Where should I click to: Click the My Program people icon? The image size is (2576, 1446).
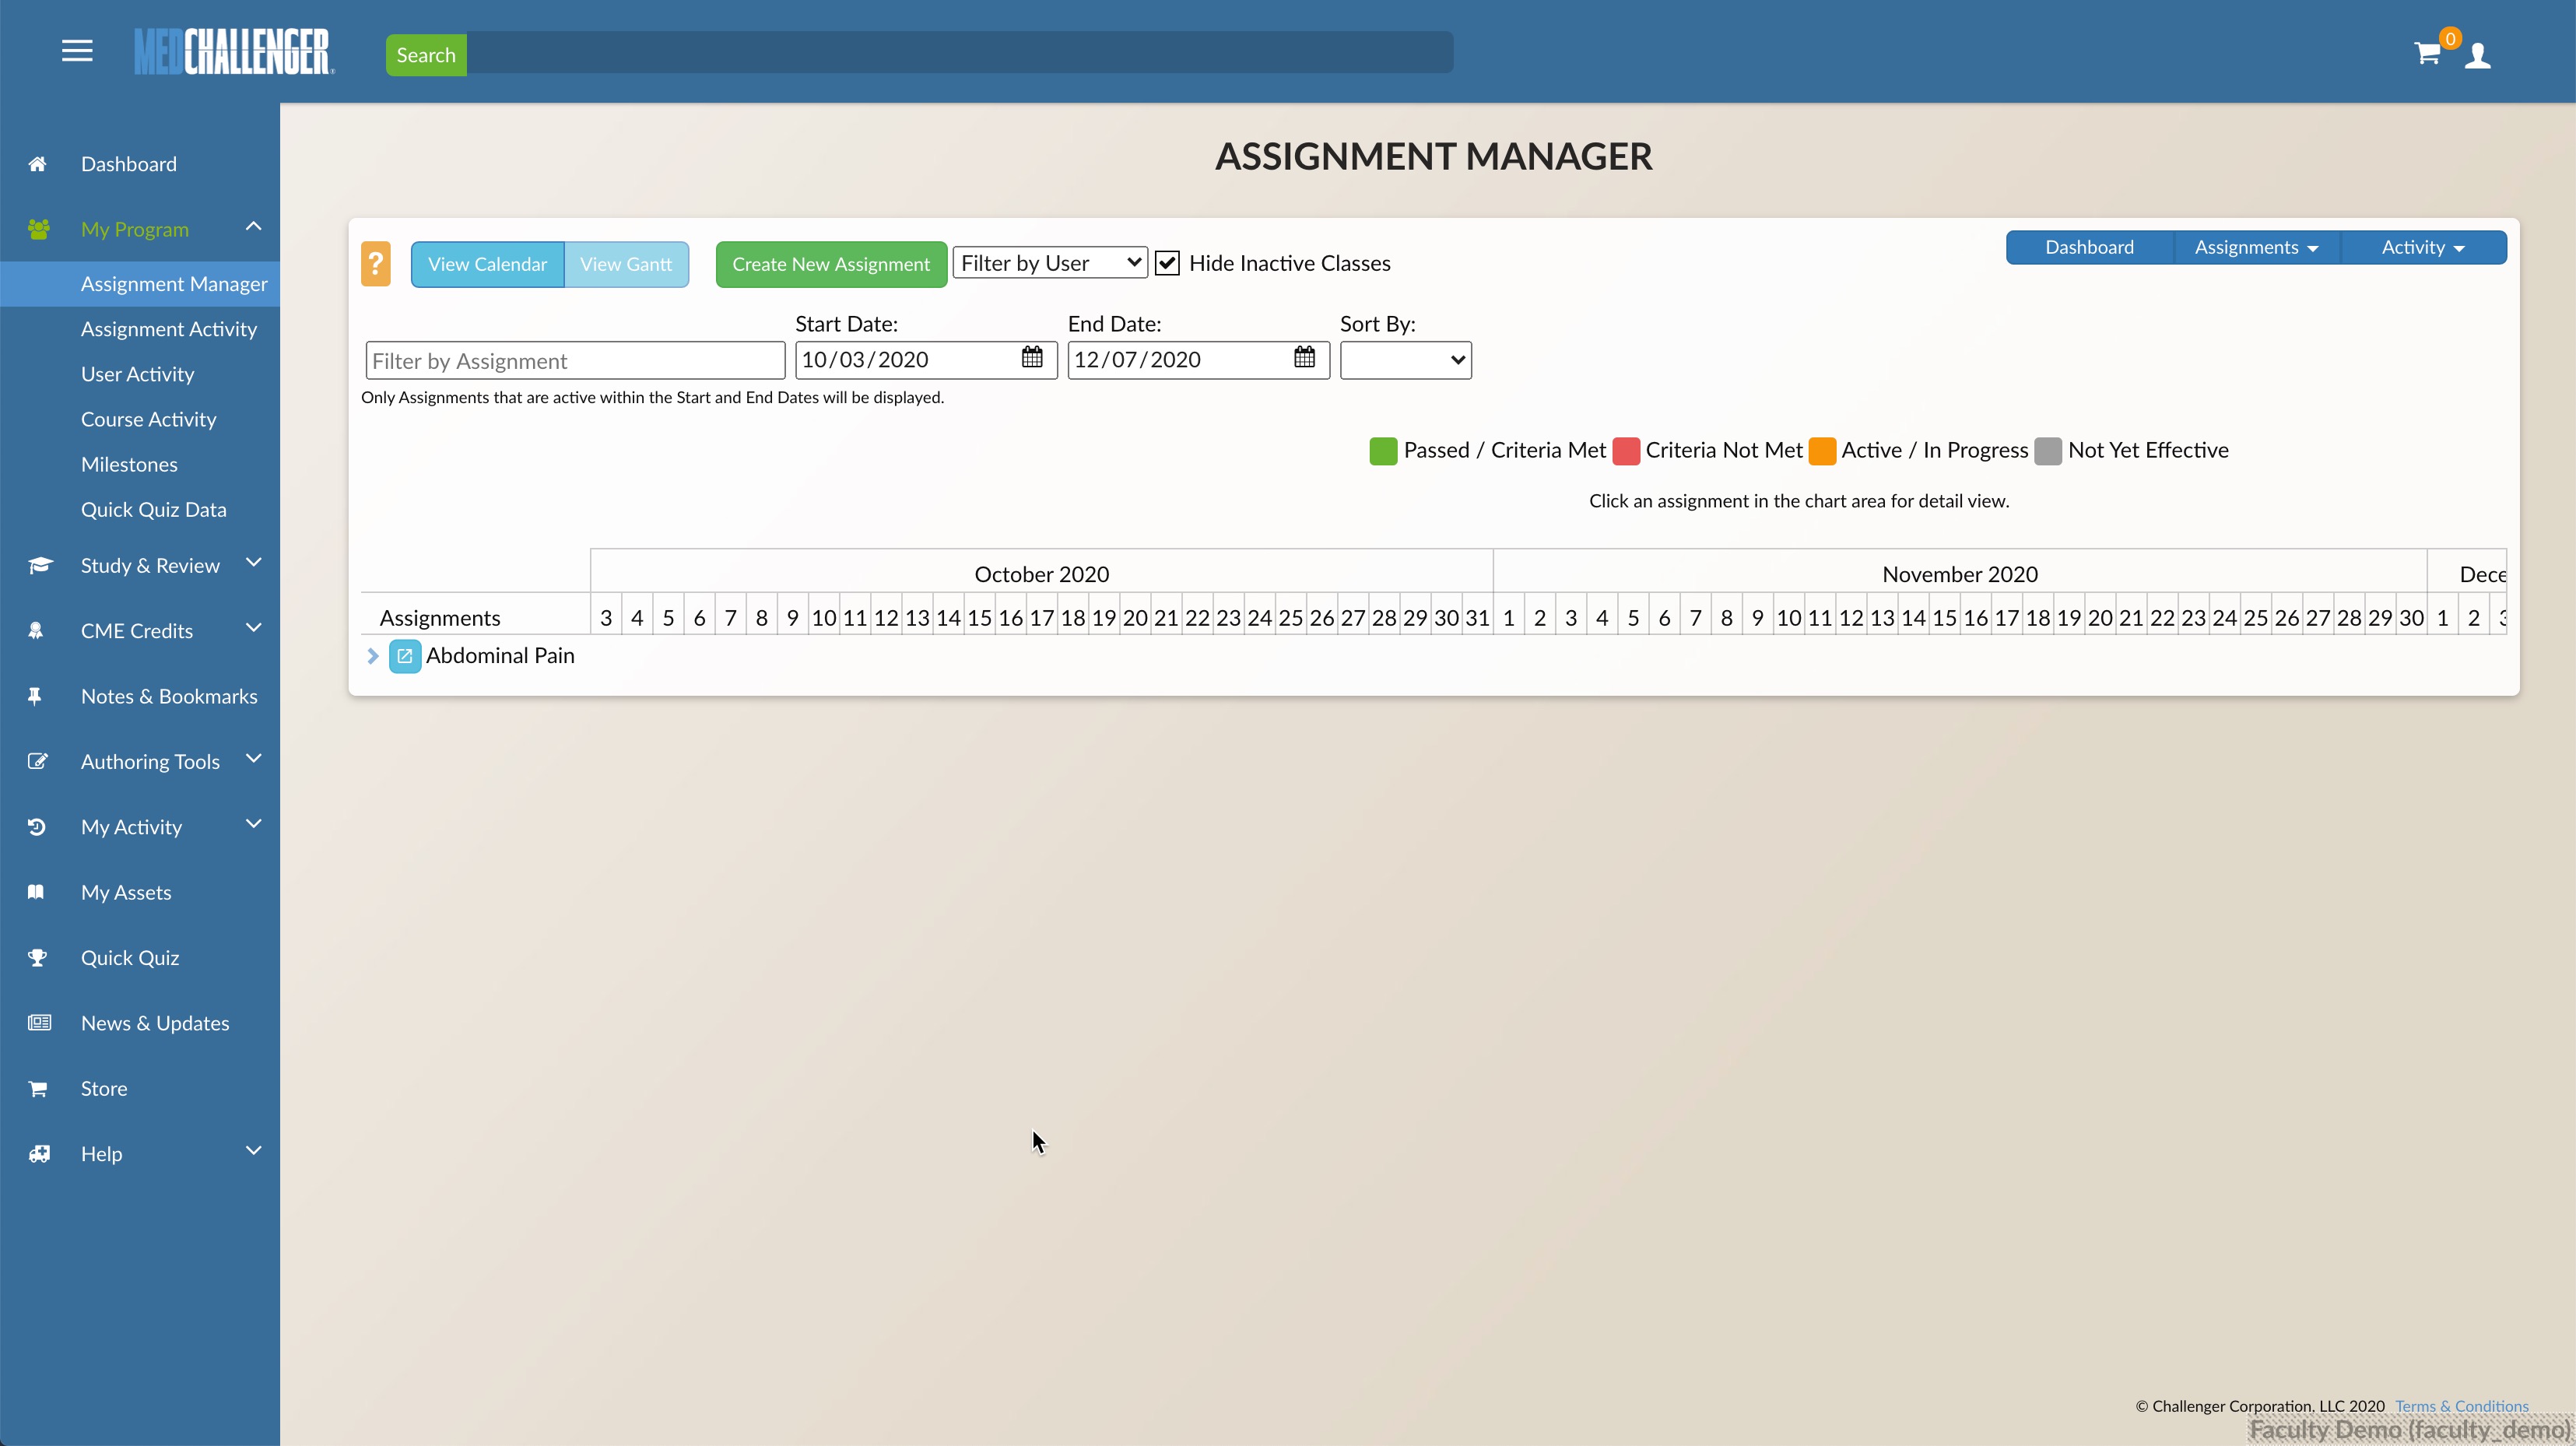pyautogui.click(x=39, y=229)
